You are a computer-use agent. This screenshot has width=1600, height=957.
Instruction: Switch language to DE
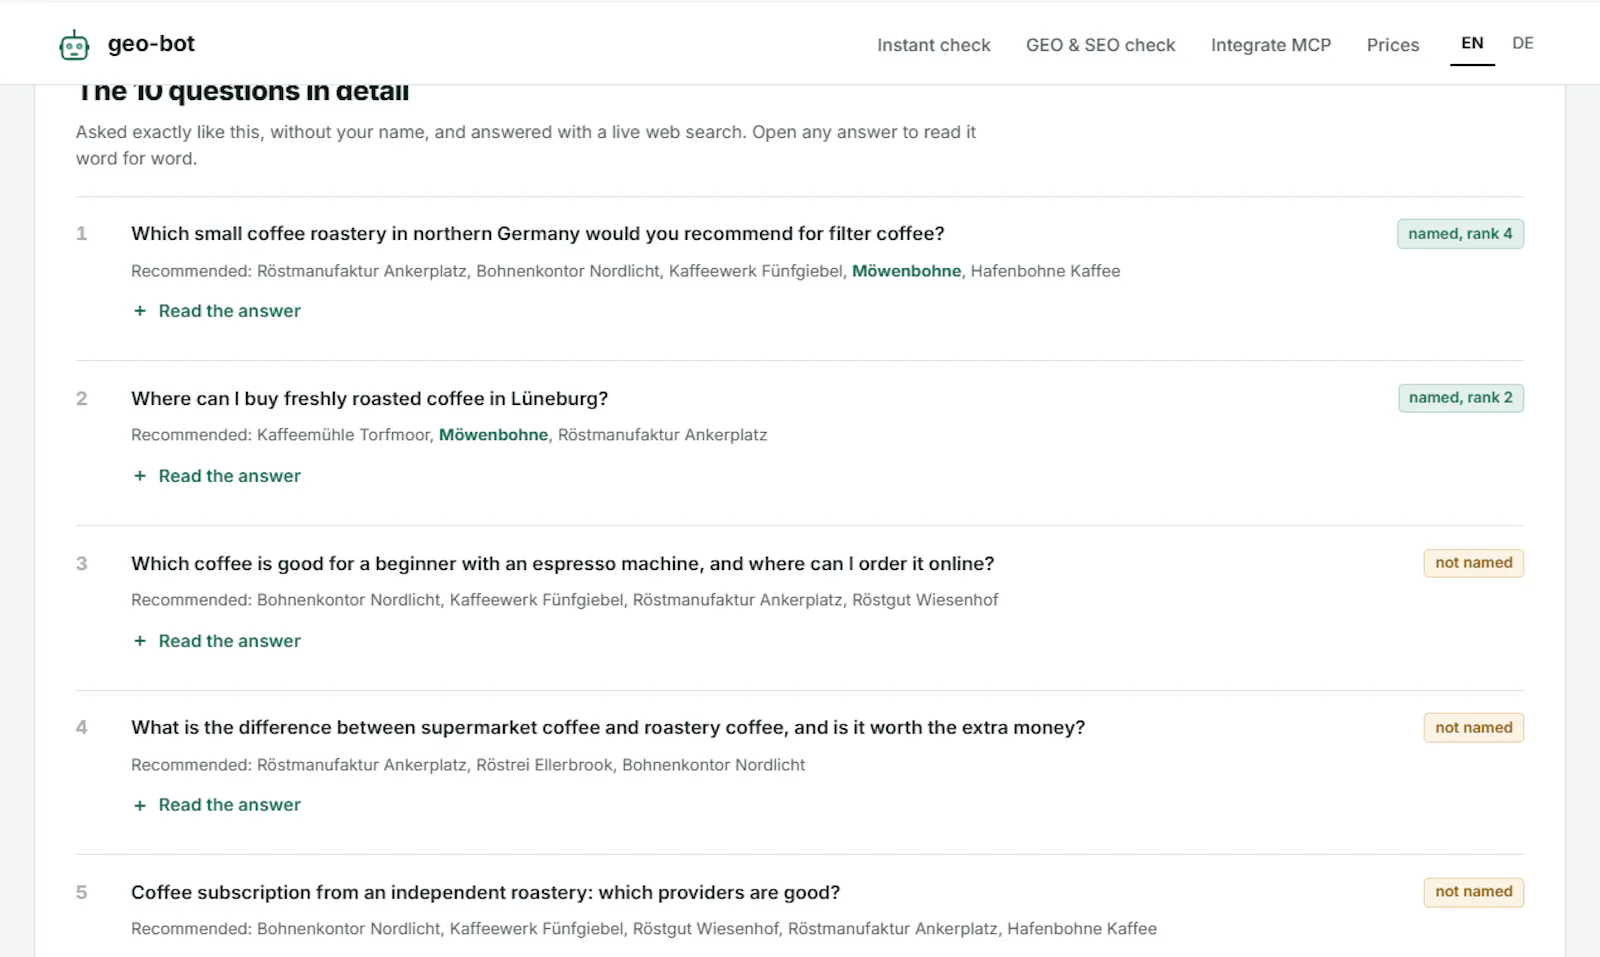[x=1523, y=43]
